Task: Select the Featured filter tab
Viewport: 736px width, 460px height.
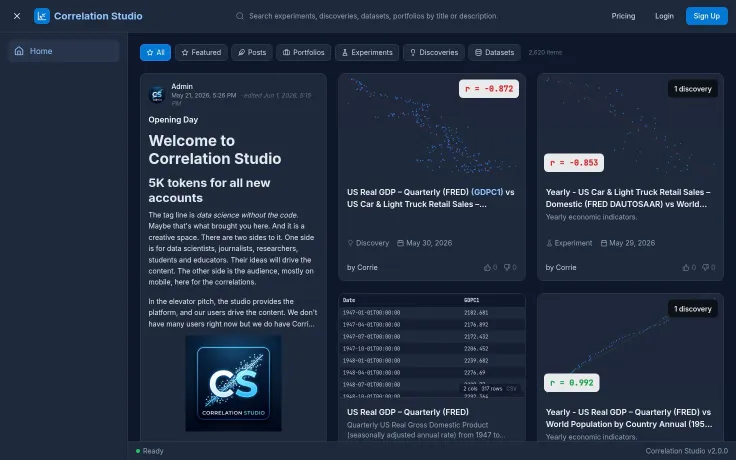Action: (201, 53)
